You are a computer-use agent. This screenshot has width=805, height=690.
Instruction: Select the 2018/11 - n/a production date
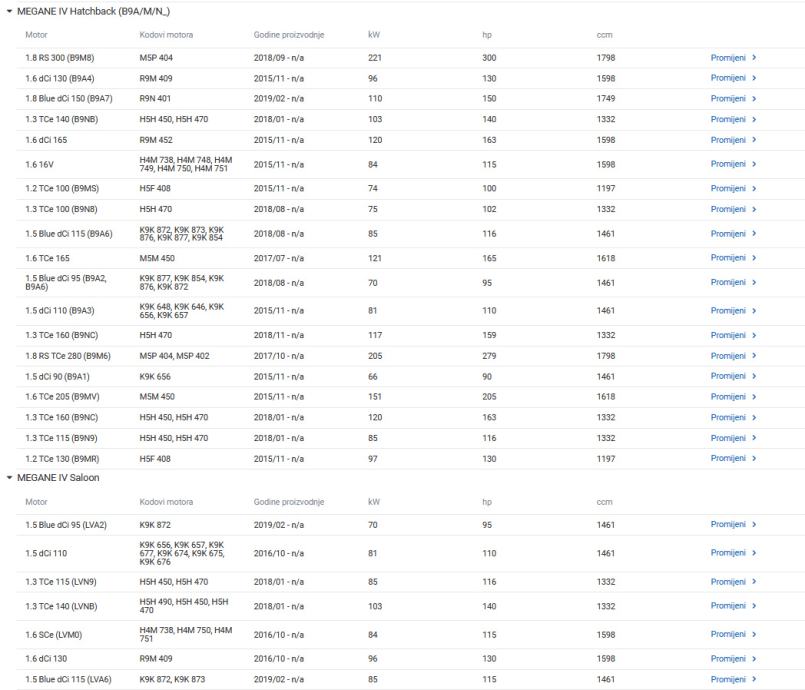click(x=279, y=335)
